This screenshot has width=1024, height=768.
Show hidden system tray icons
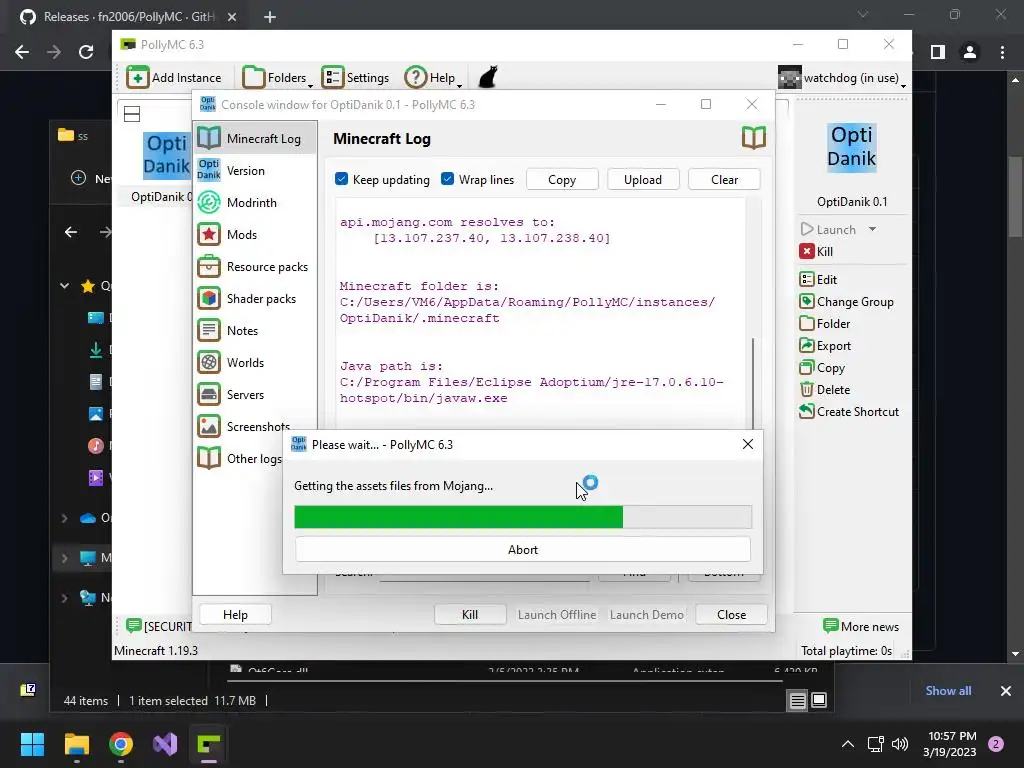848,744
